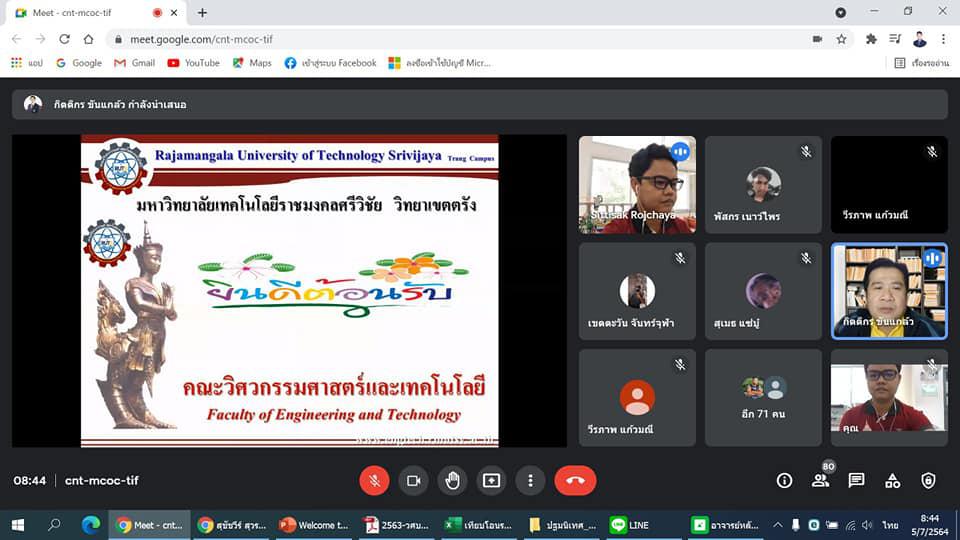
Task: Launch Microsoft Edge from the taskbar
Action: pos(91,525)
